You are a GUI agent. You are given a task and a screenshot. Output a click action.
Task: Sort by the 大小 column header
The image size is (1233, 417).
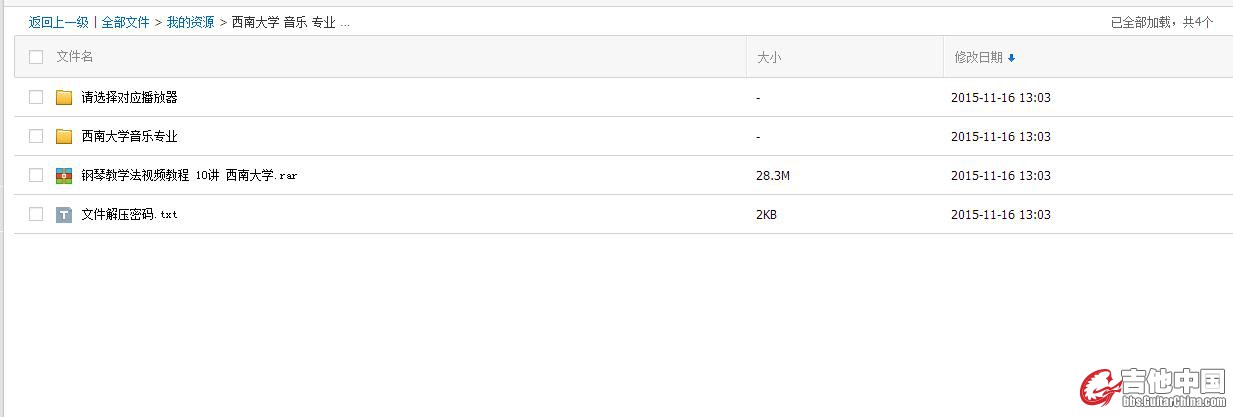coord(769,58)
